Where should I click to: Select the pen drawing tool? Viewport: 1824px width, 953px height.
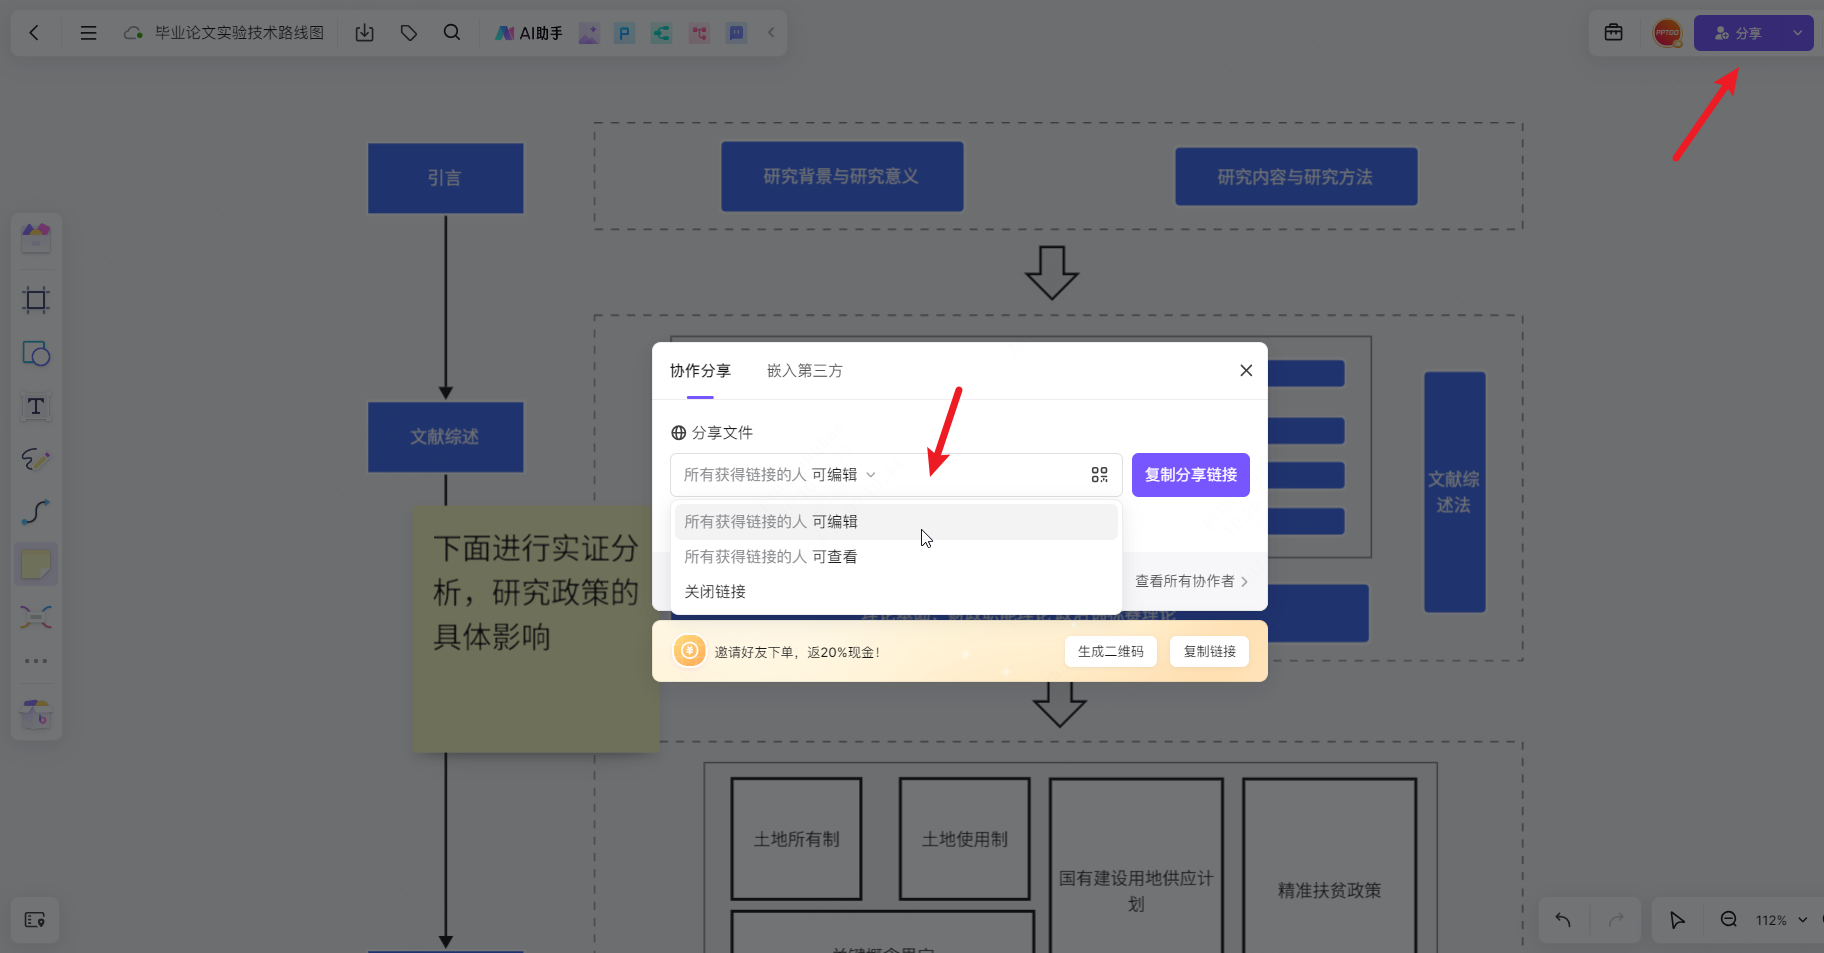coord(36,459)
